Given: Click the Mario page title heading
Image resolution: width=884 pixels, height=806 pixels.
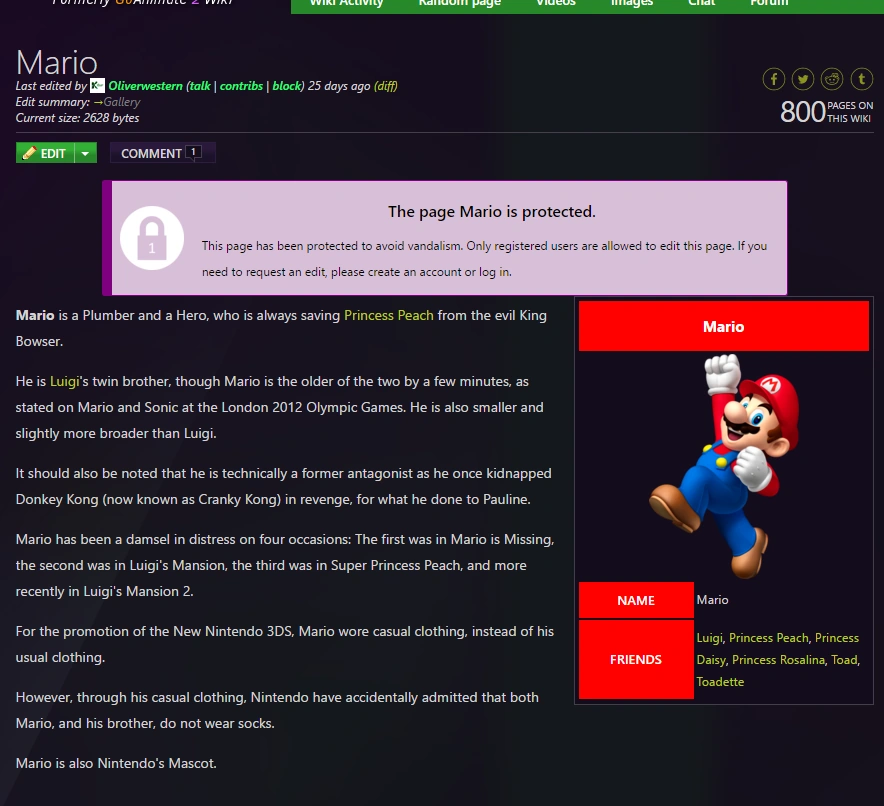Looking at the screenshot, I should click(56, 62).
